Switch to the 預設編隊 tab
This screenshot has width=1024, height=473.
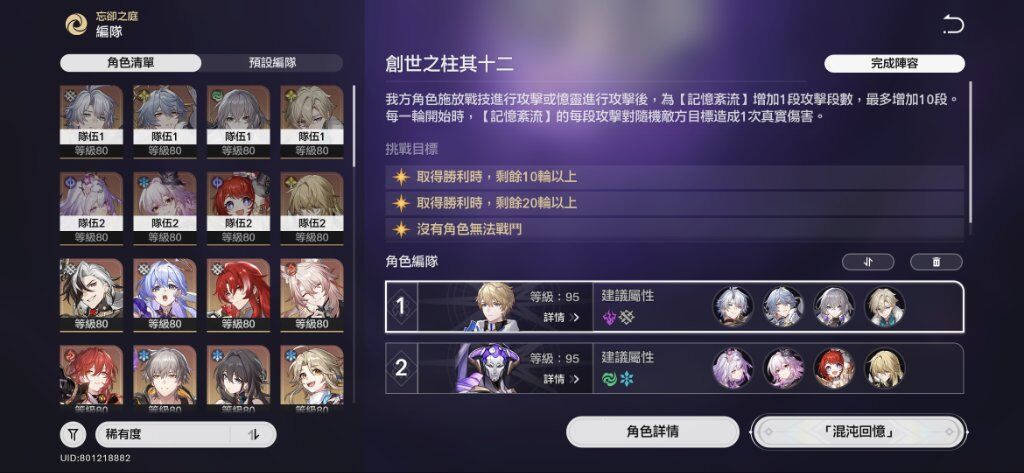coord(272,63)
